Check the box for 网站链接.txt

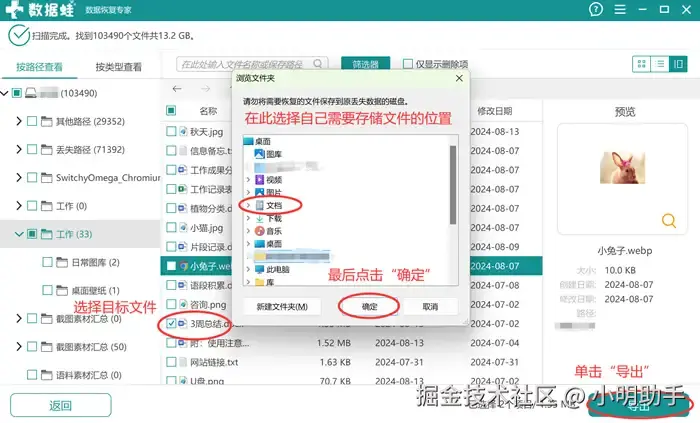tap(171, 362)
